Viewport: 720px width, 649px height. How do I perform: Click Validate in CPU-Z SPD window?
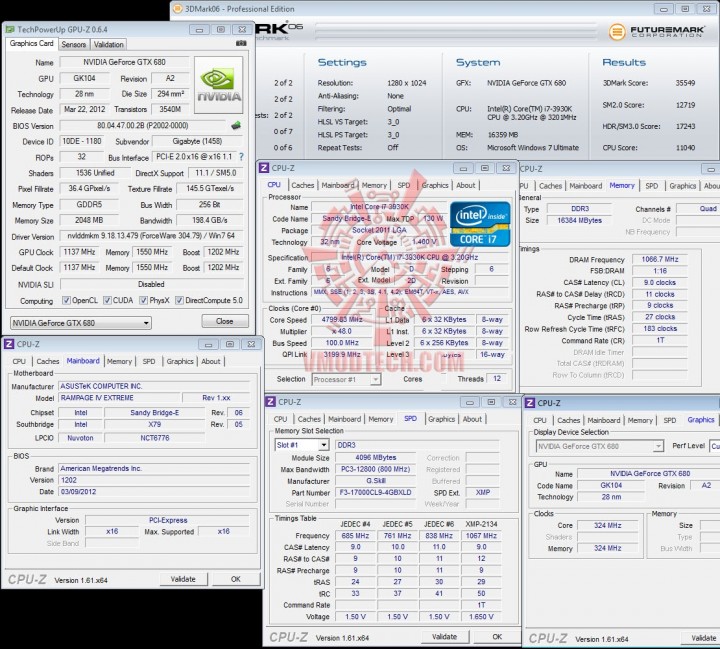(444, 637)
